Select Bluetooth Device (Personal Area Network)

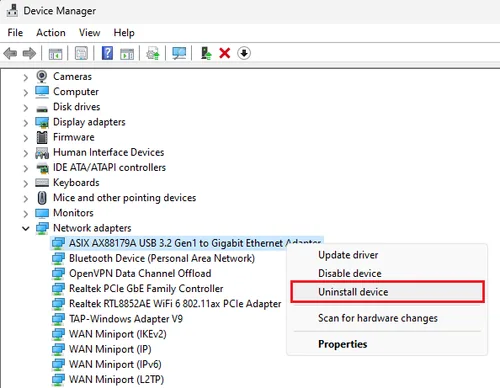162,258
